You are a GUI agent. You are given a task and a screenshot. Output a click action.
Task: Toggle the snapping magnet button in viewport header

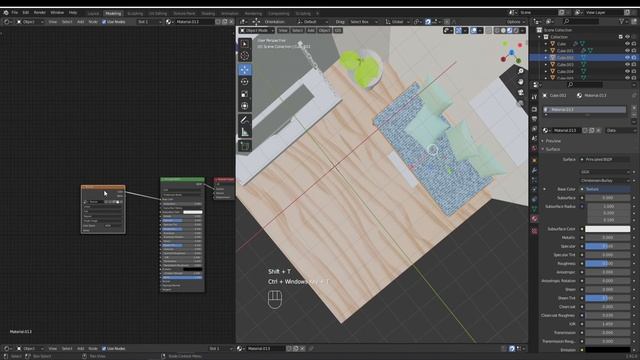[428, 22]
